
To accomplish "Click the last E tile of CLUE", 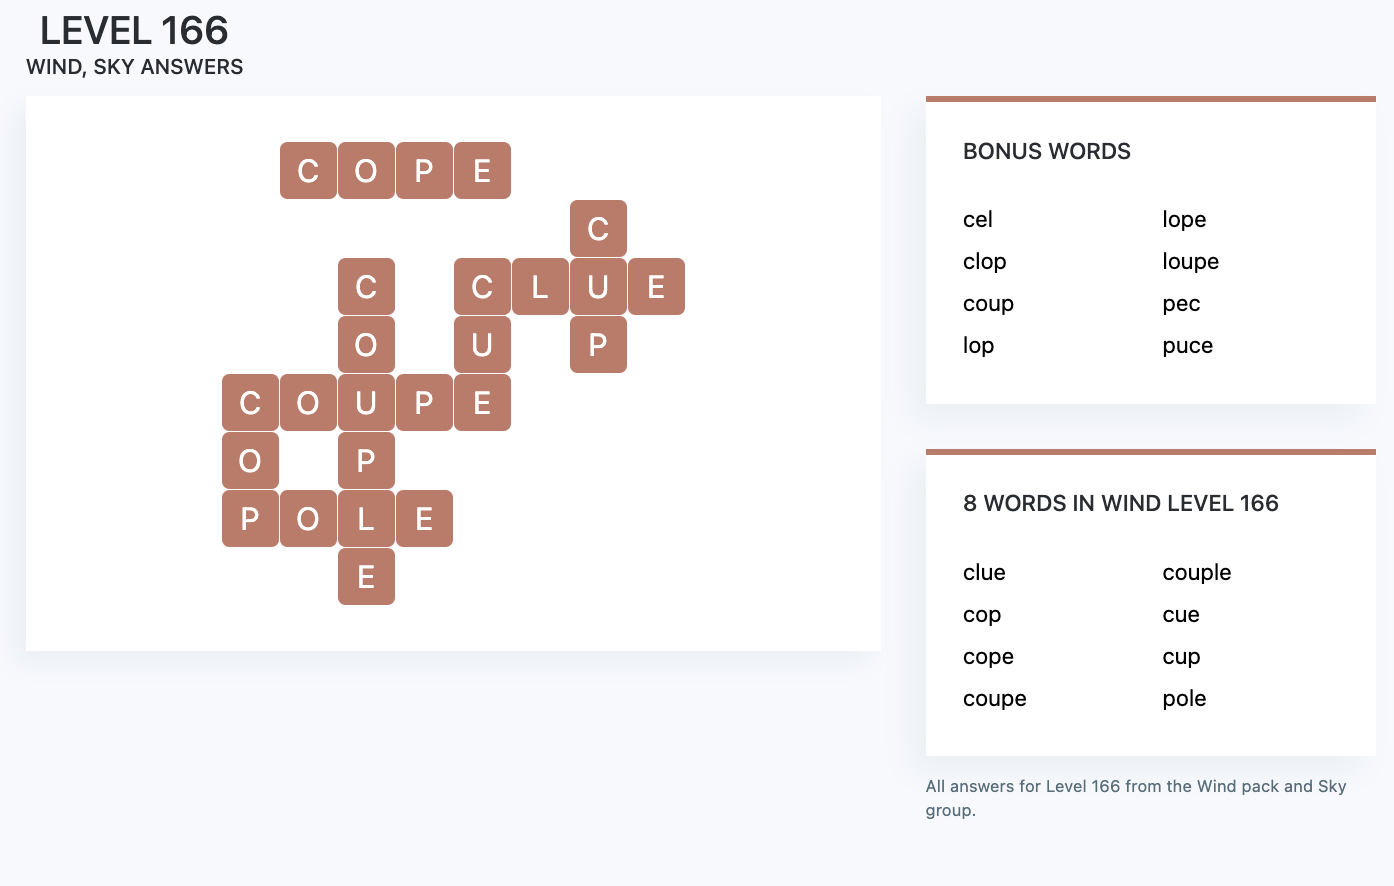I will [656, 287].
